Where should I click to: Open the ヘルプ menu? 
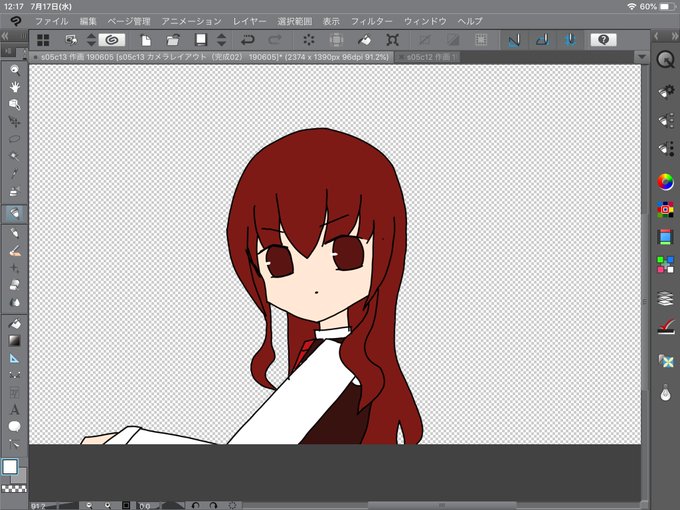click(x=470, y=21)
